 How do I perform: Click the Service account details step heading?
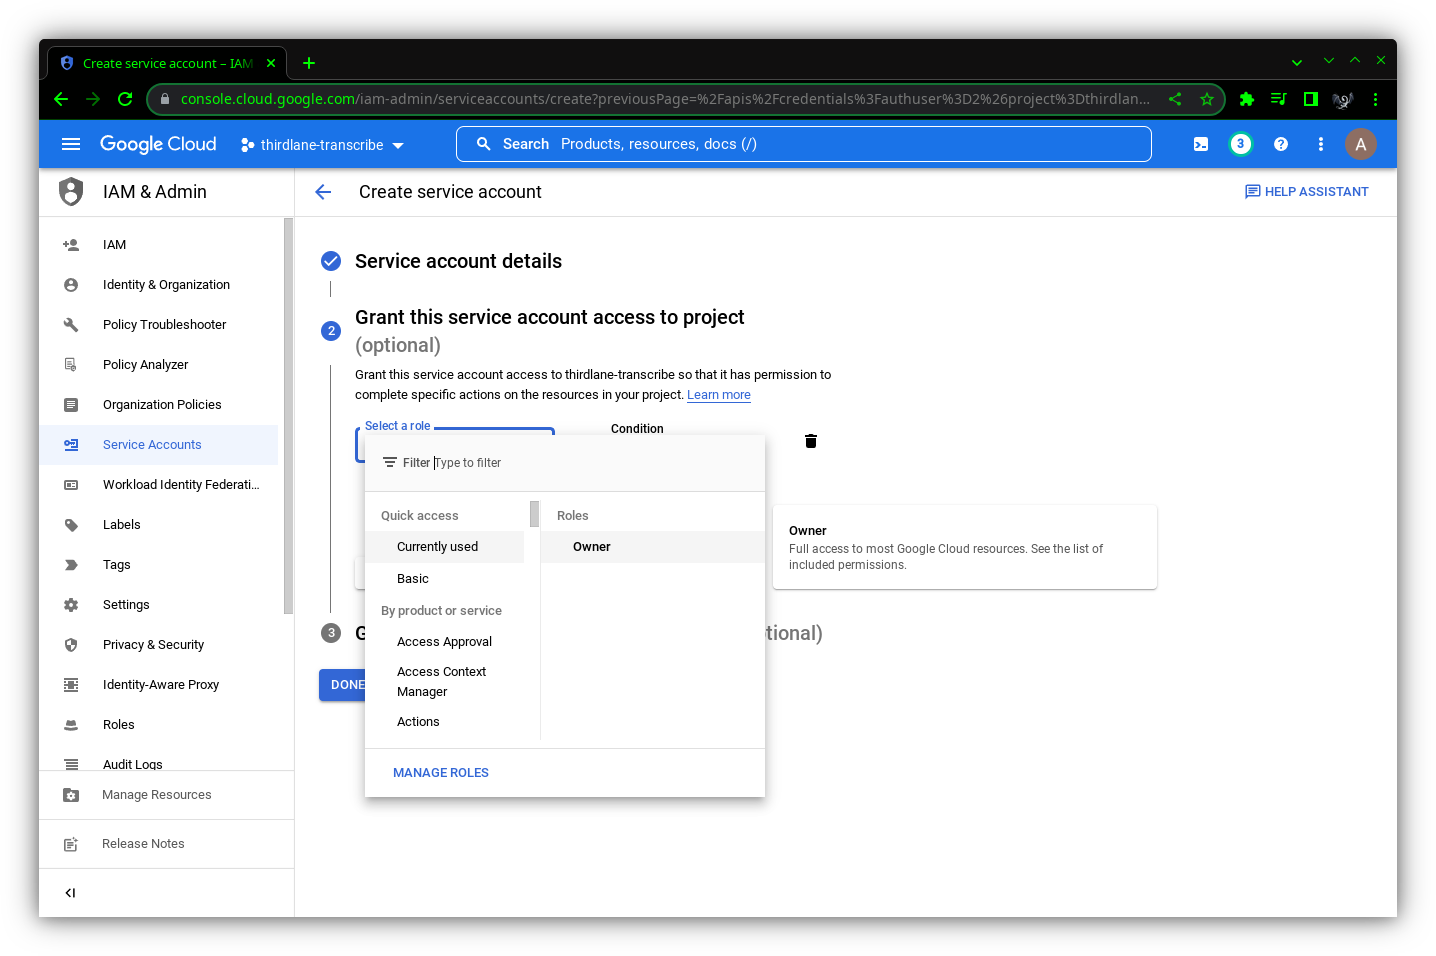pos(458,261)
